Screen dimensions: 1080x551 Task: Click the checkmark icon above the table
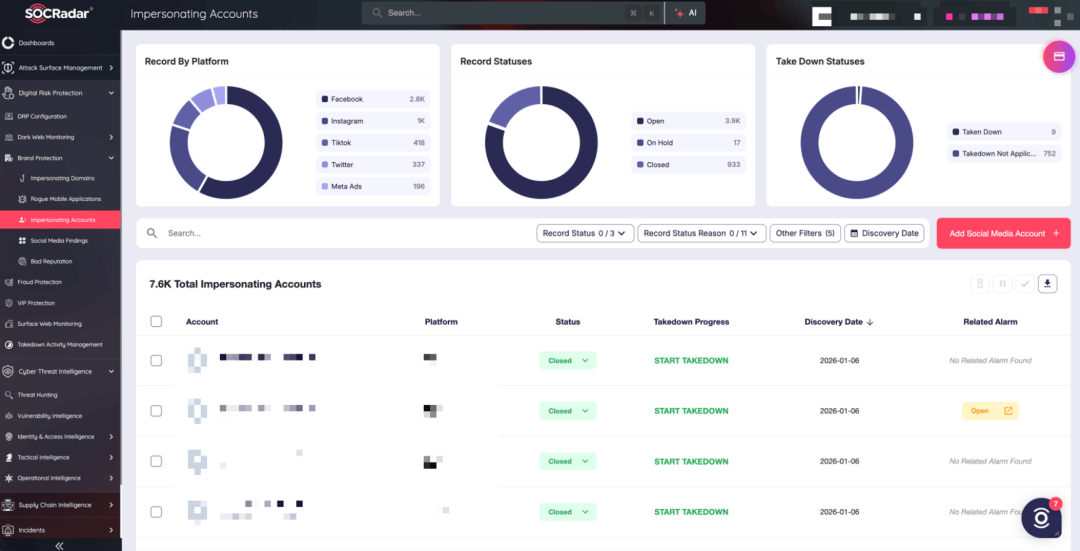1025,284
